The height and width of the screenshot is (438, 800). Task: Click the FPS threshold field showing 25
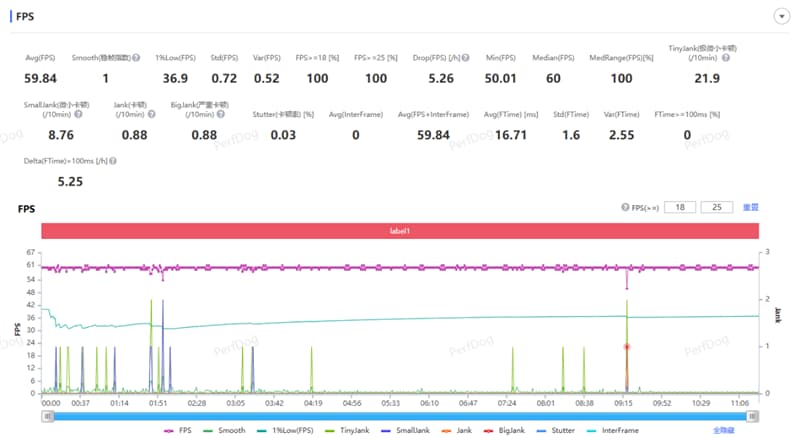717,207
